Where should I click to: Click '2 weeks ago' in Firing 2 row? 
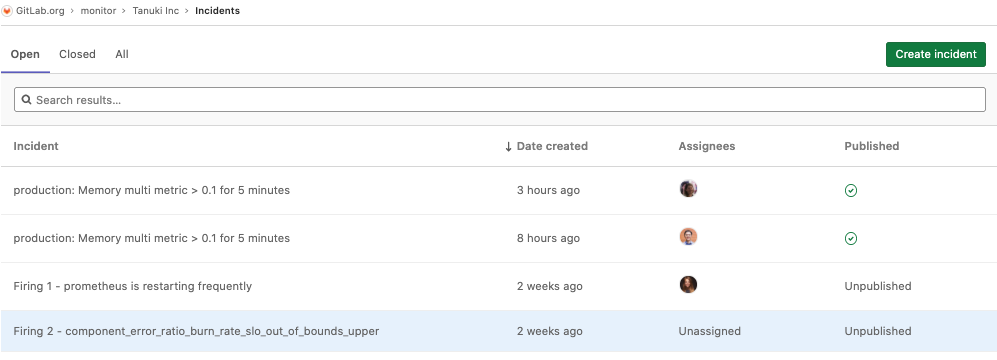pos(549,331)
